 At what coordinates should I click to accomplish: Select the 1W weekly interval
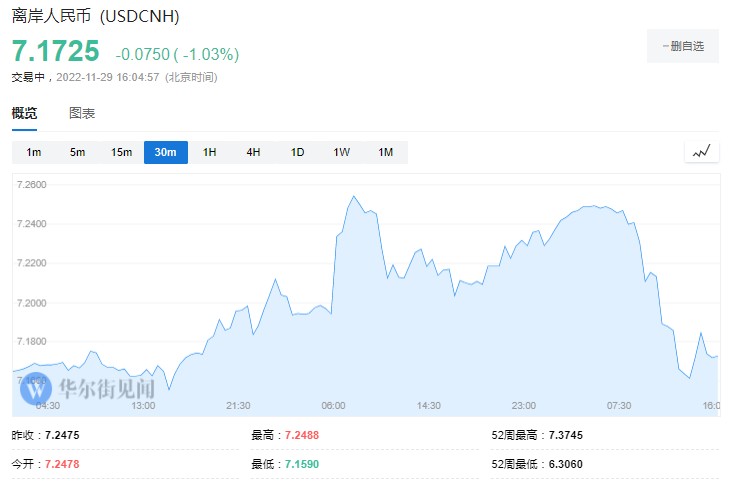click(341, 152)
